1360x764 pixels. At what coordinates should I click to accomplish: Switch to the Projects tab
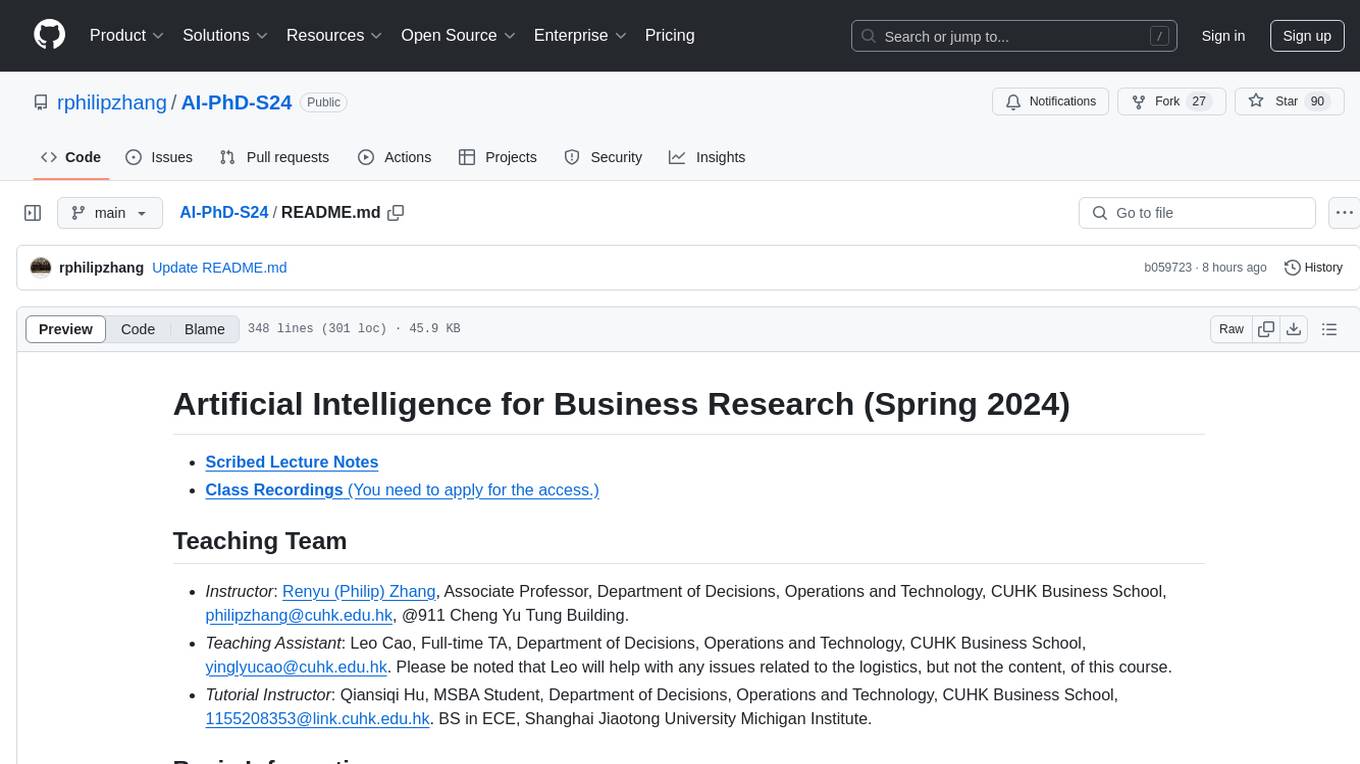click(x=498, y=157)
